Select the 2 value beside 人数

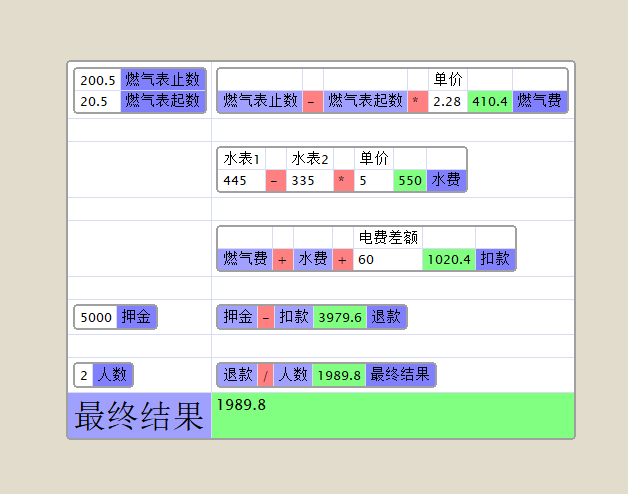coord(84,375)
